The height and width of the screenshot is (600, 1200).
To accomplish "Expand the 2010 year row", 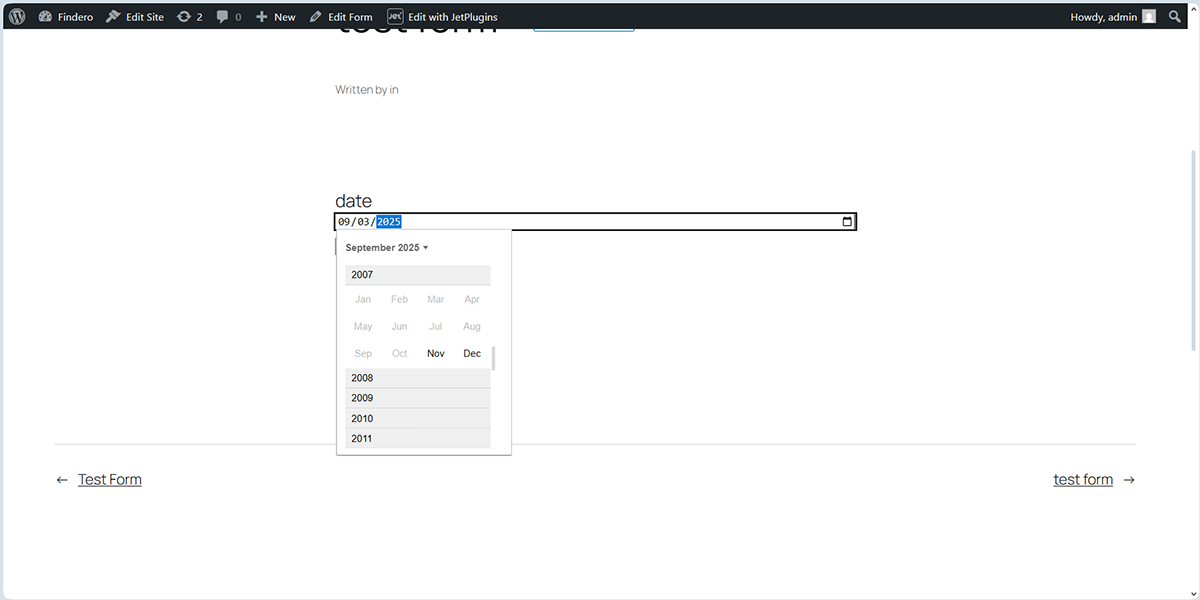I will tap(418, 419).
